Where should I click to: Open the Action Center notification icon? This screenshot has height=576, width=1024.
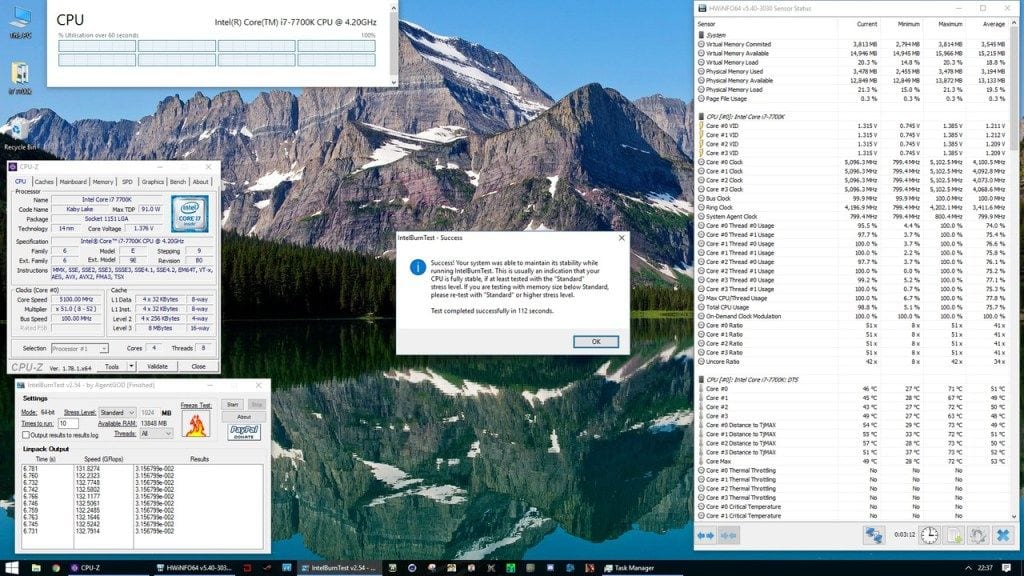(1006, 568)
